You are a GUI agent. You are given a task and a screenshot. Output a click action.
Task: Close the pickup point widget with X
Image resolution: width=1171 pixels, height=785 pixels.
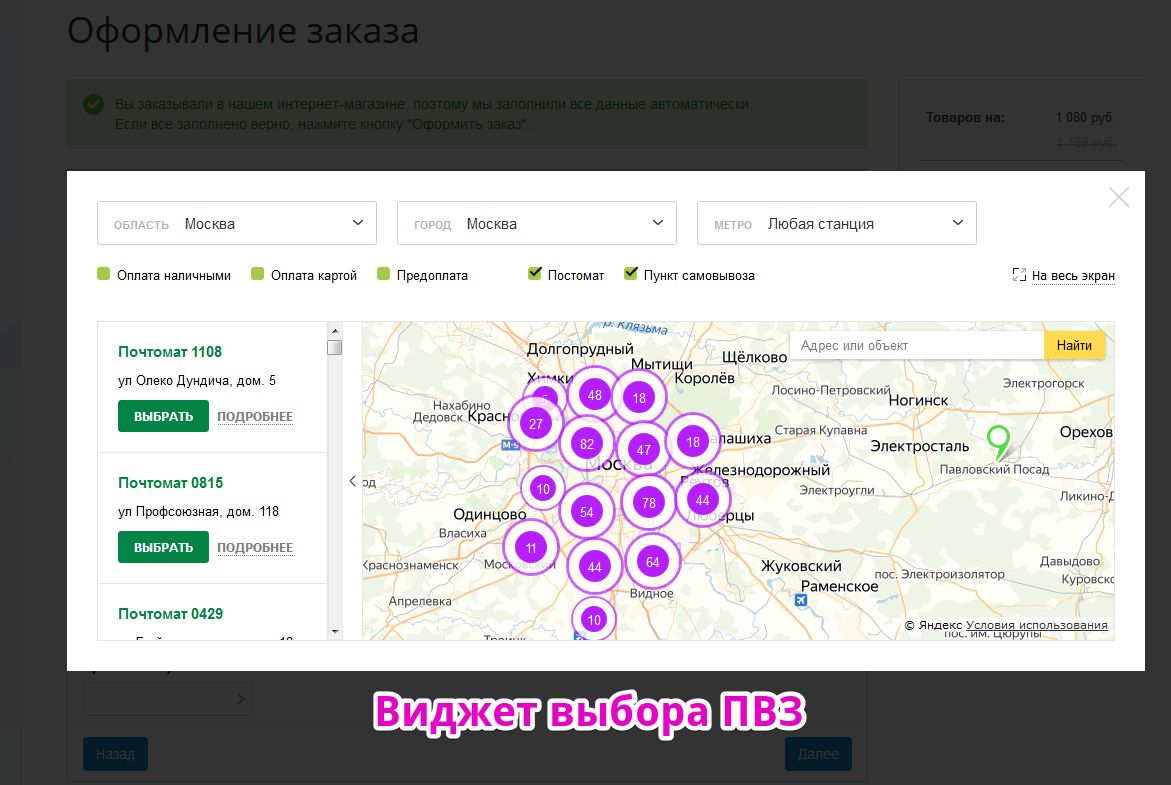pos(1119,197)
